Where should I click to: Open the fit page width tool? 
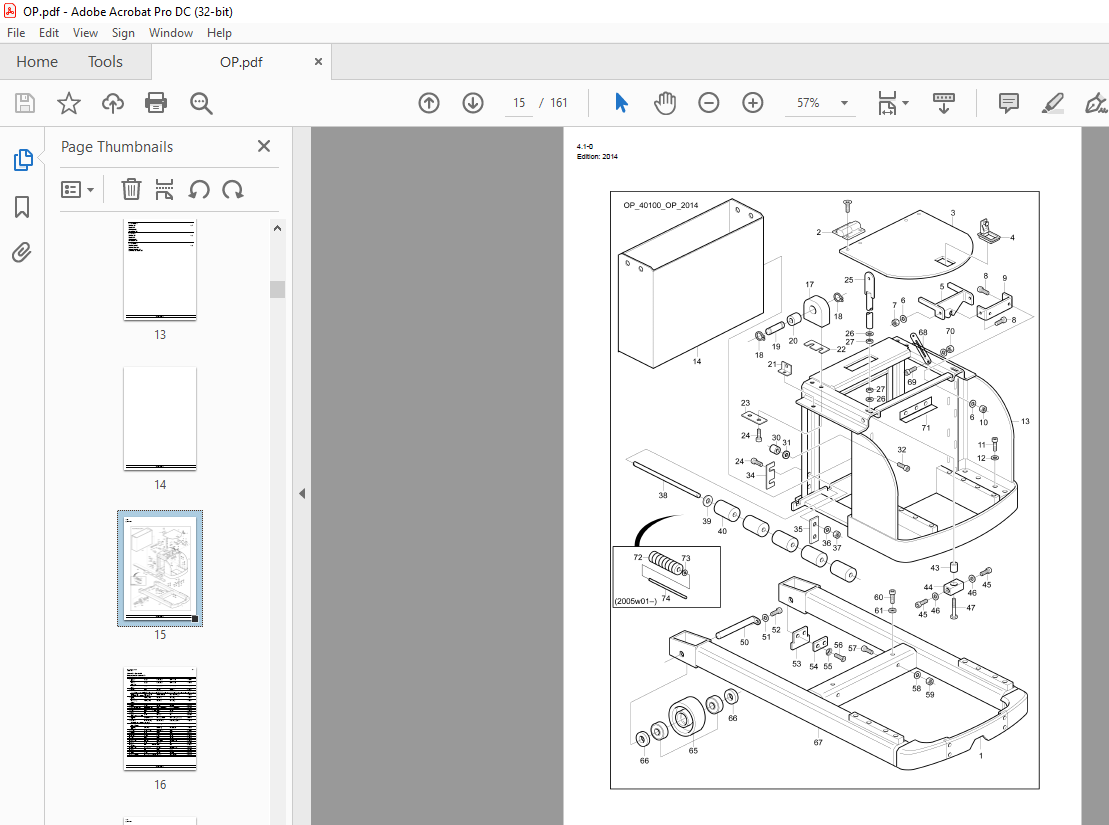887,103
